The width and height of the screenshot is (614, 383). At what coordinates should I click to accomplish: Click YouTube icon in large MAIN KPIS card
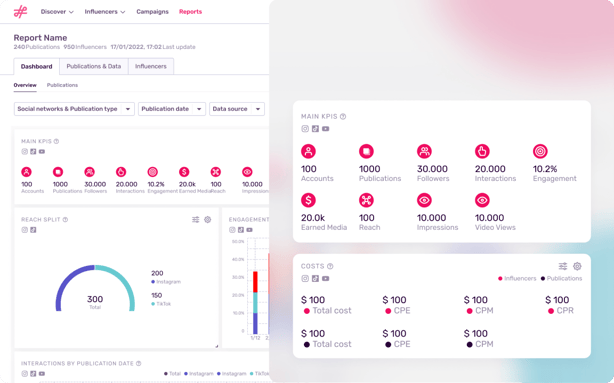(325, 129)
